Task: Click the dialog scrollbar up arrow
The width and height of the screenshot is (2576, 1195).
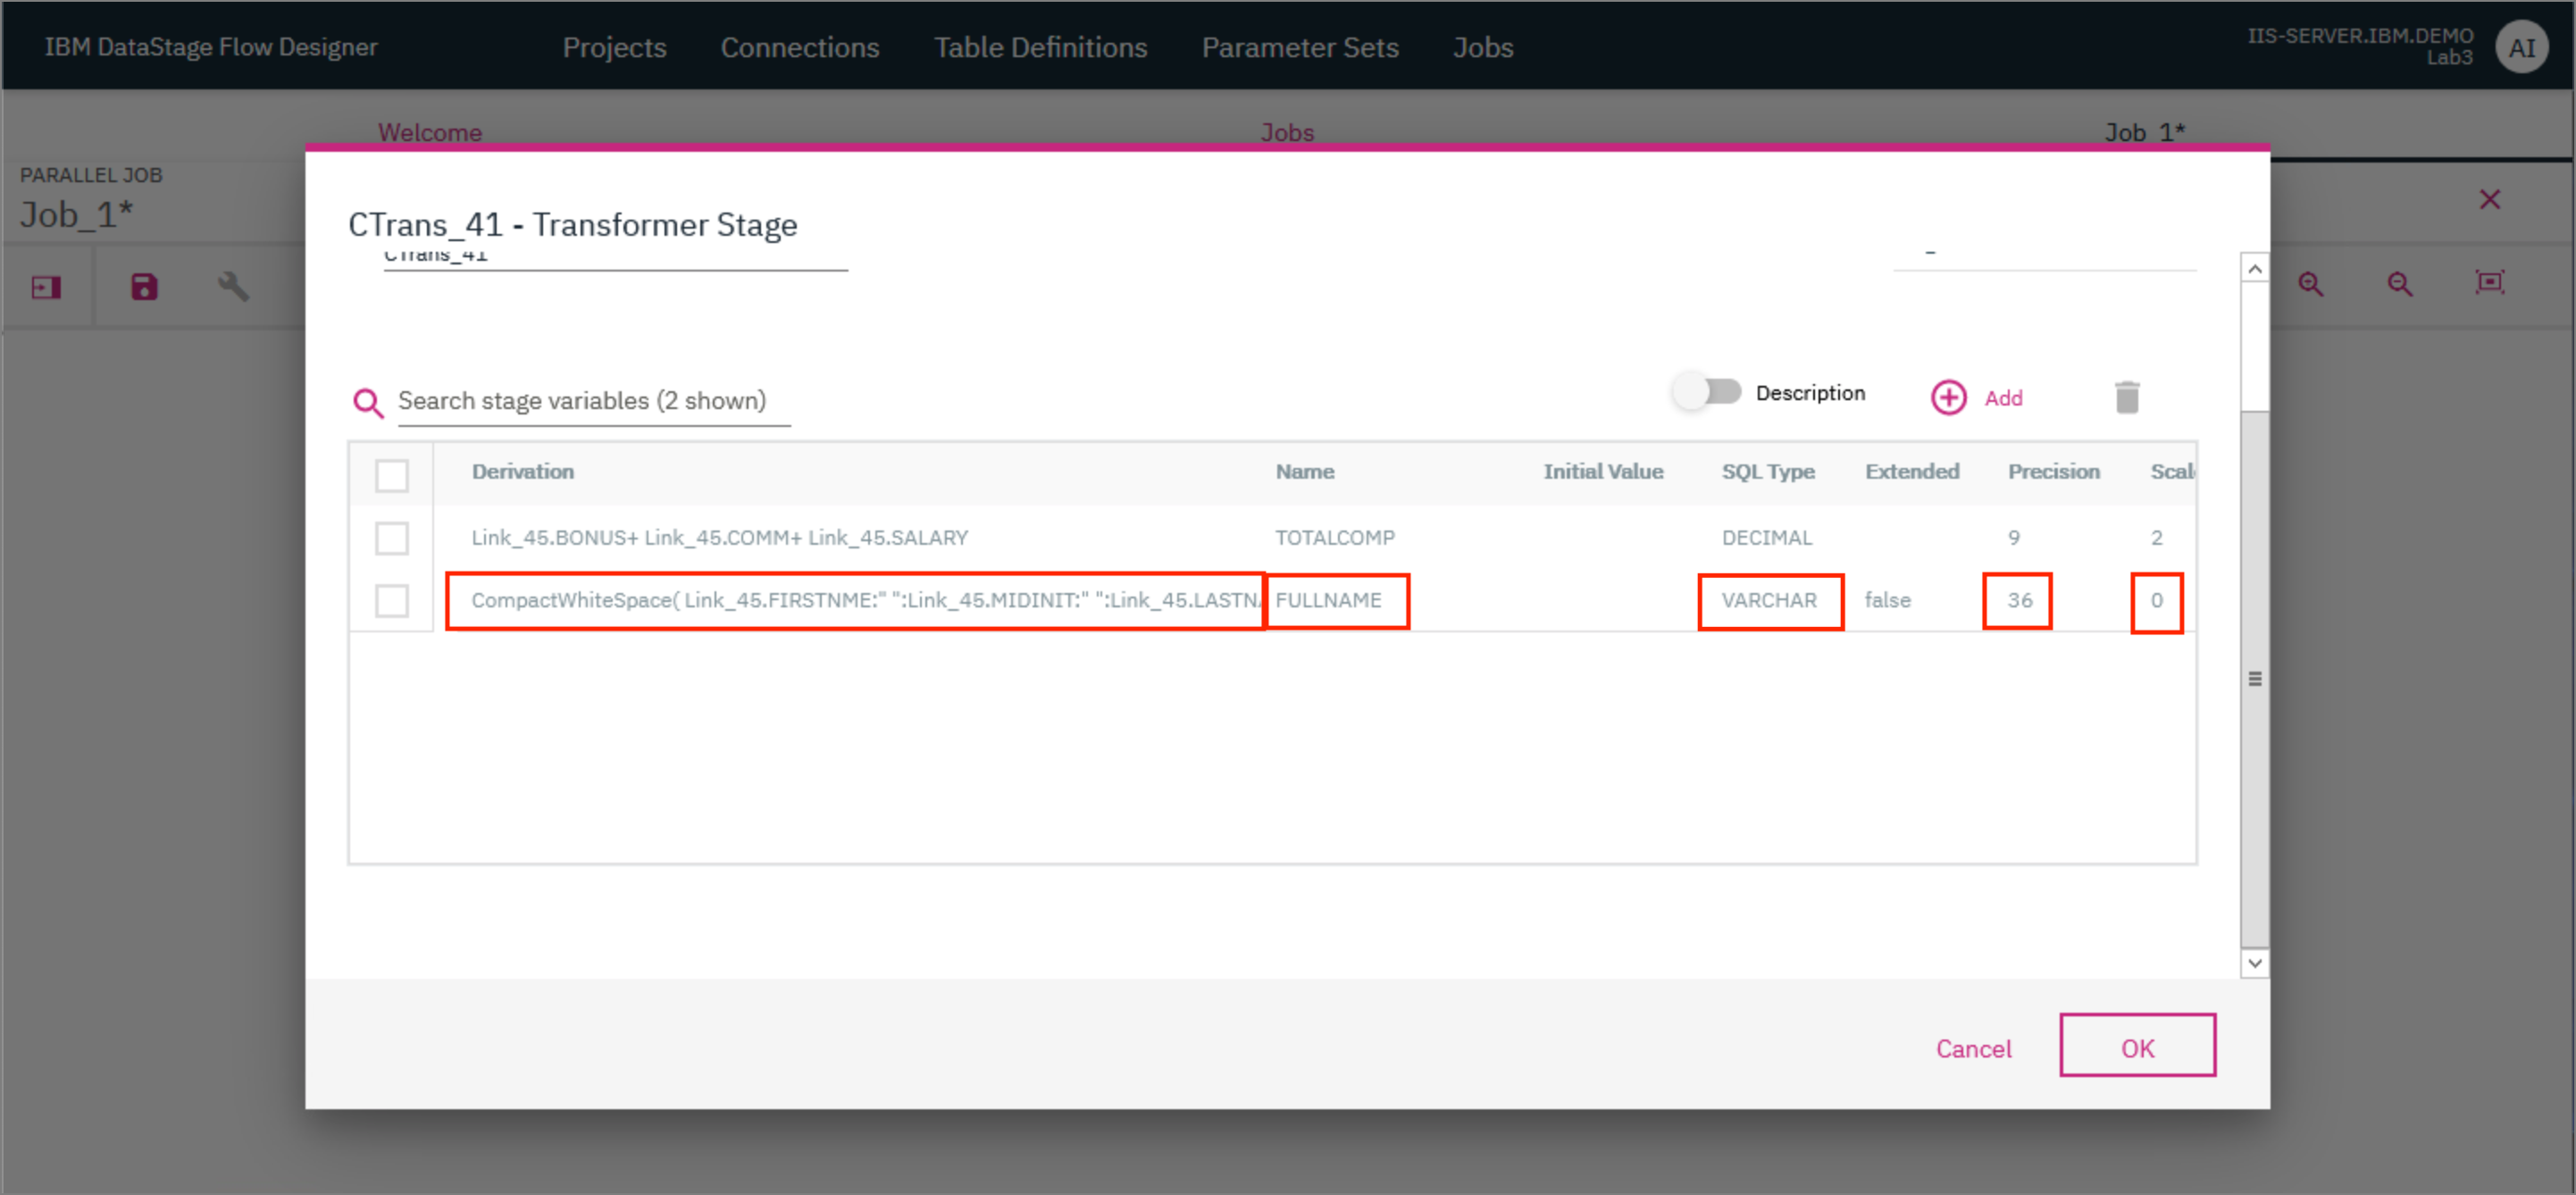Action: (x=2254, y=268)
